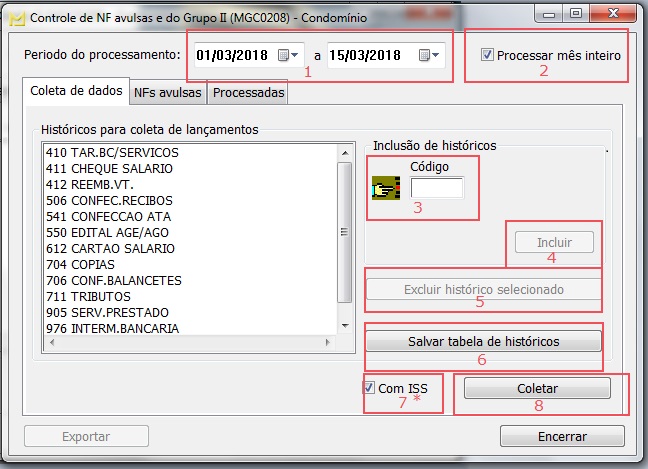648x469 pixels.
Task: Select 410 TAR.BC/SERVICOS in the list
Action: tap(112, 152)
